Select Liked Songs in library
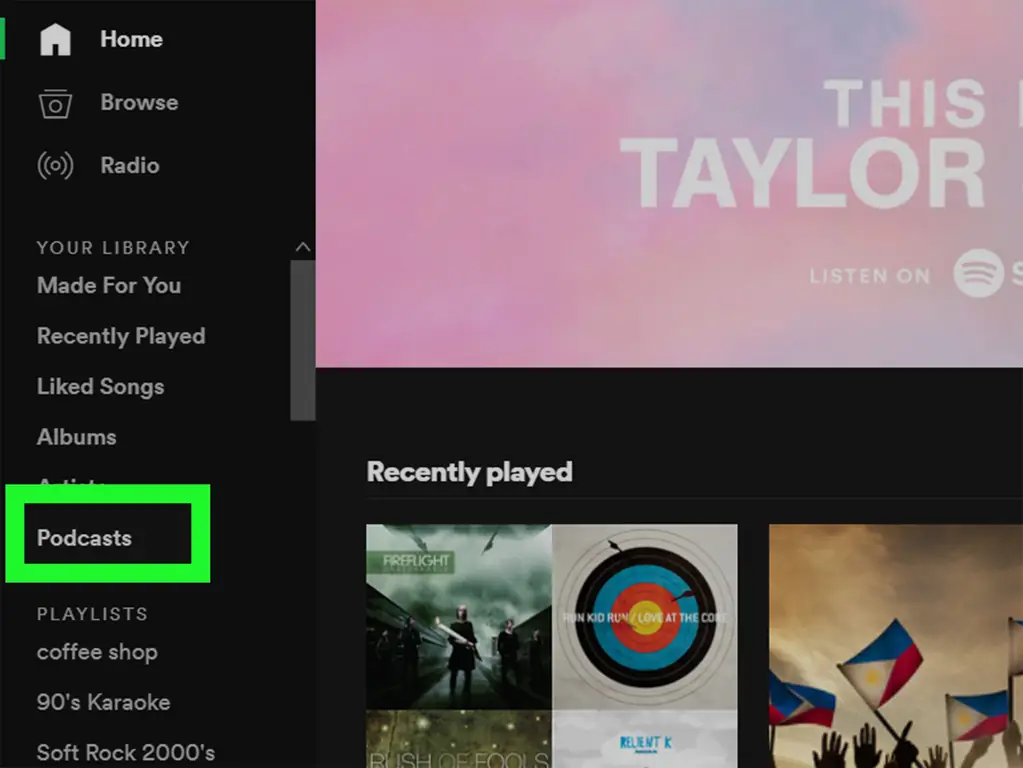Image resolution: width=1023 pixels, height=768 pixels. point(100,386)
